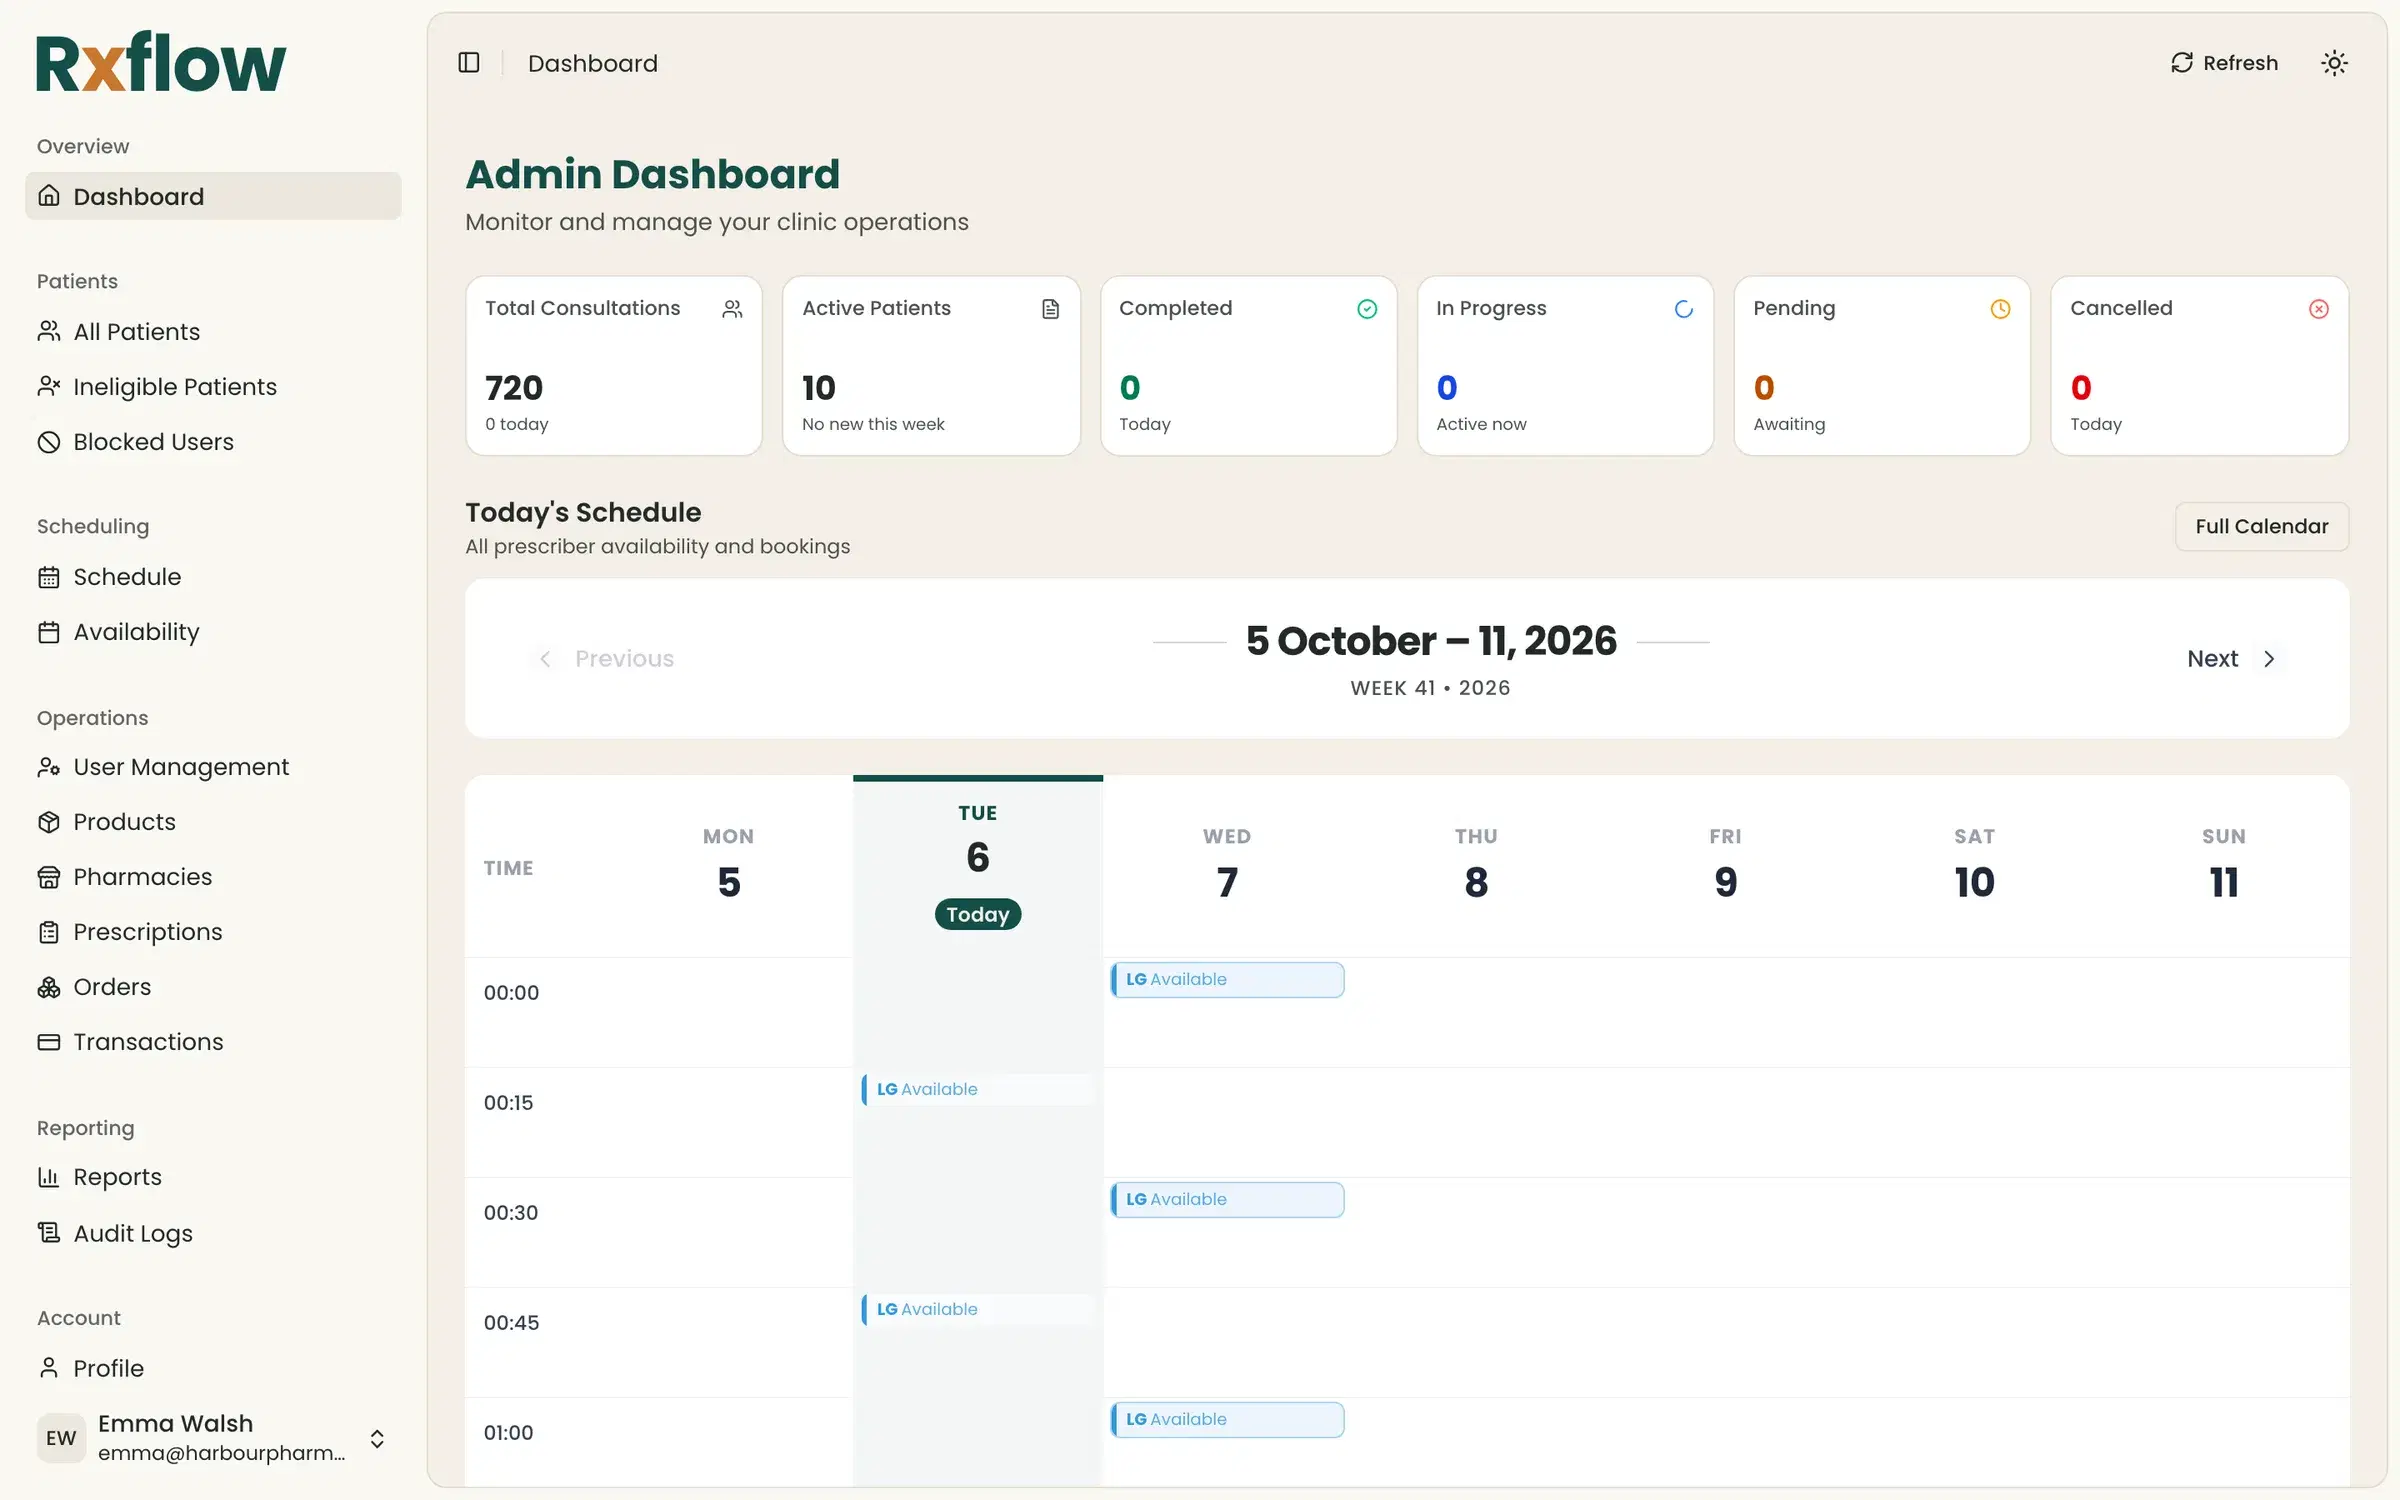This screenshot has height=1500, width=2400.
Task: Switch theme with the sun icon
Action: coord(2334,63)
